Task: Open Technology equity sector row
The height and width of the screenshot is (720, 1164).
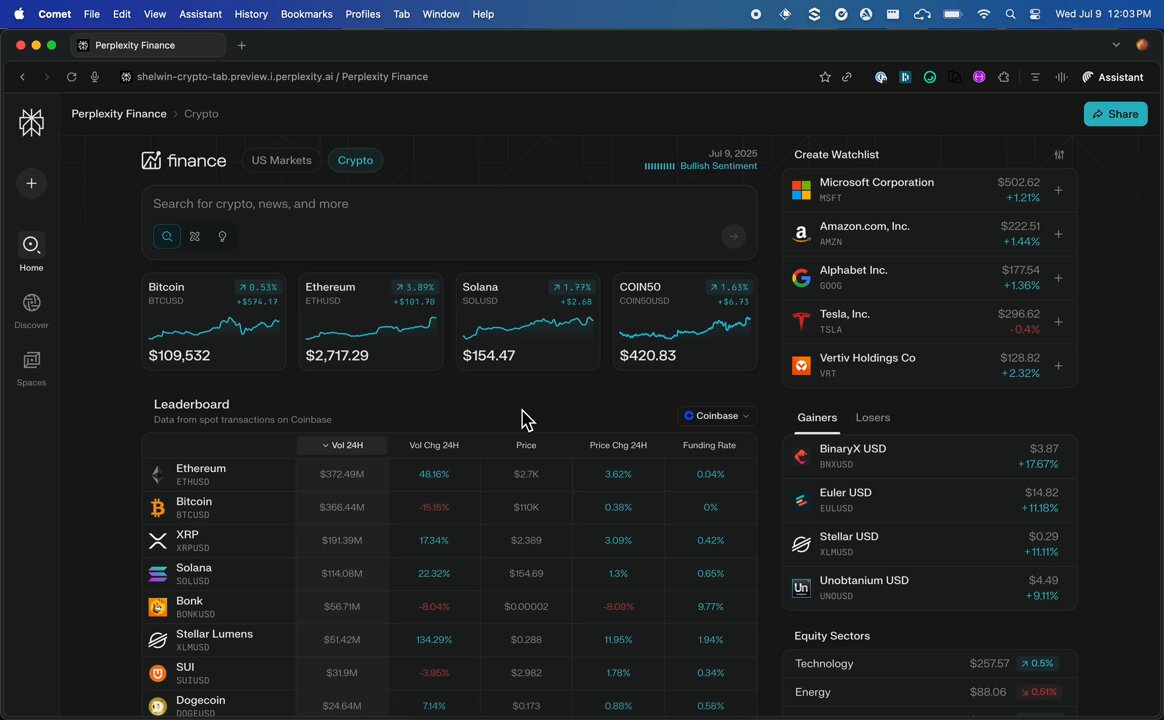Action: tap(929, 664)
